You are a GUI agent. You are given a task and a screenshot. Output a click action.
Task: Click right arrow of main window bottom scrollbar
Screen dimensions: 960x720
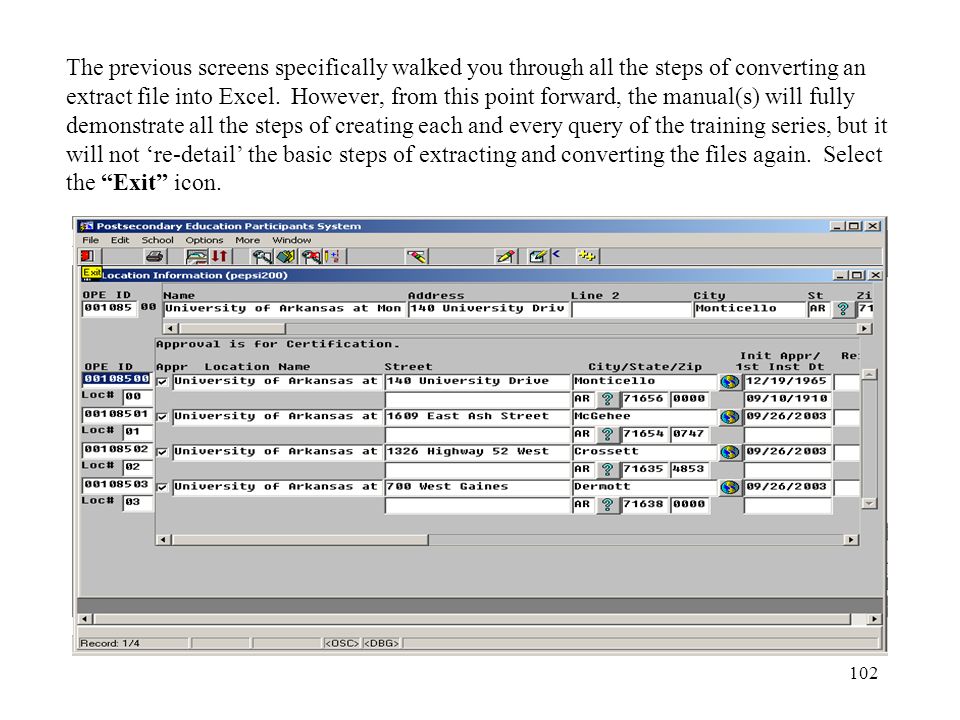point(874,619)
